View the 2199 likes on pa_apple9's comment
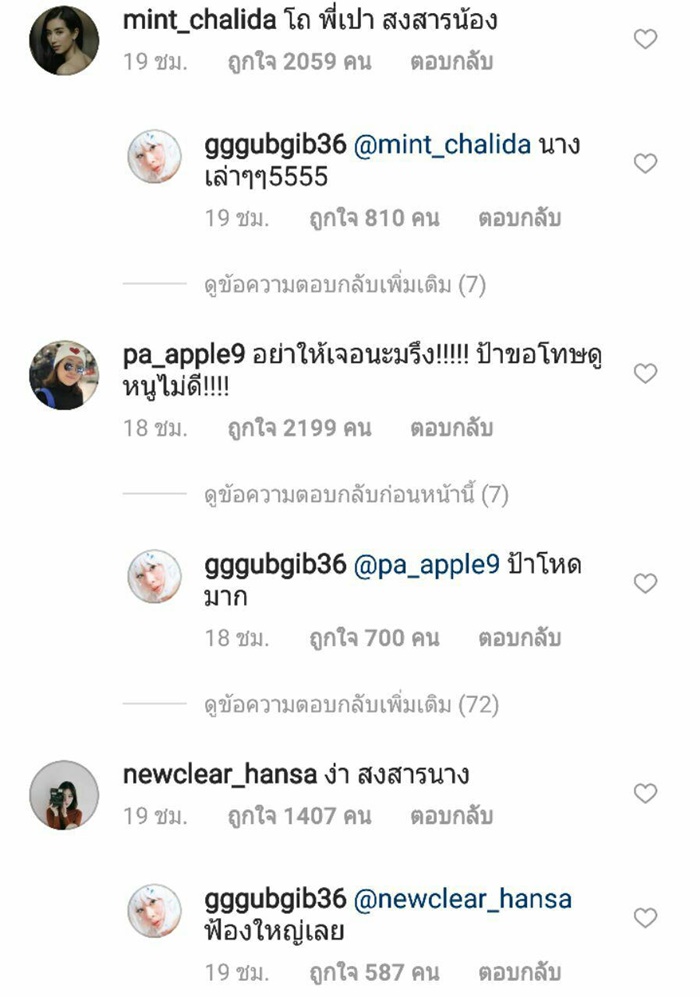This screenshot has height=997, width=700. [x=299, y=428]
